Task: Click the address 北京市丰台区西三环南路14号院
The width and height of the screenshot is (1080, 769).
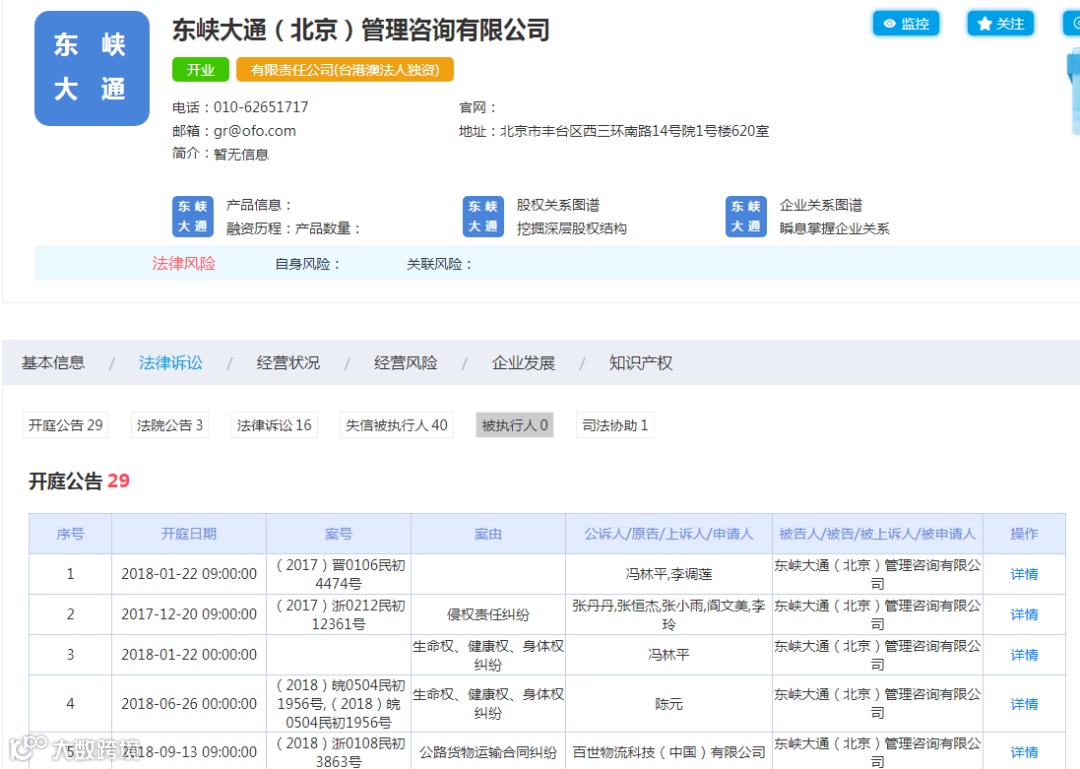Action: tap(634, 131)
